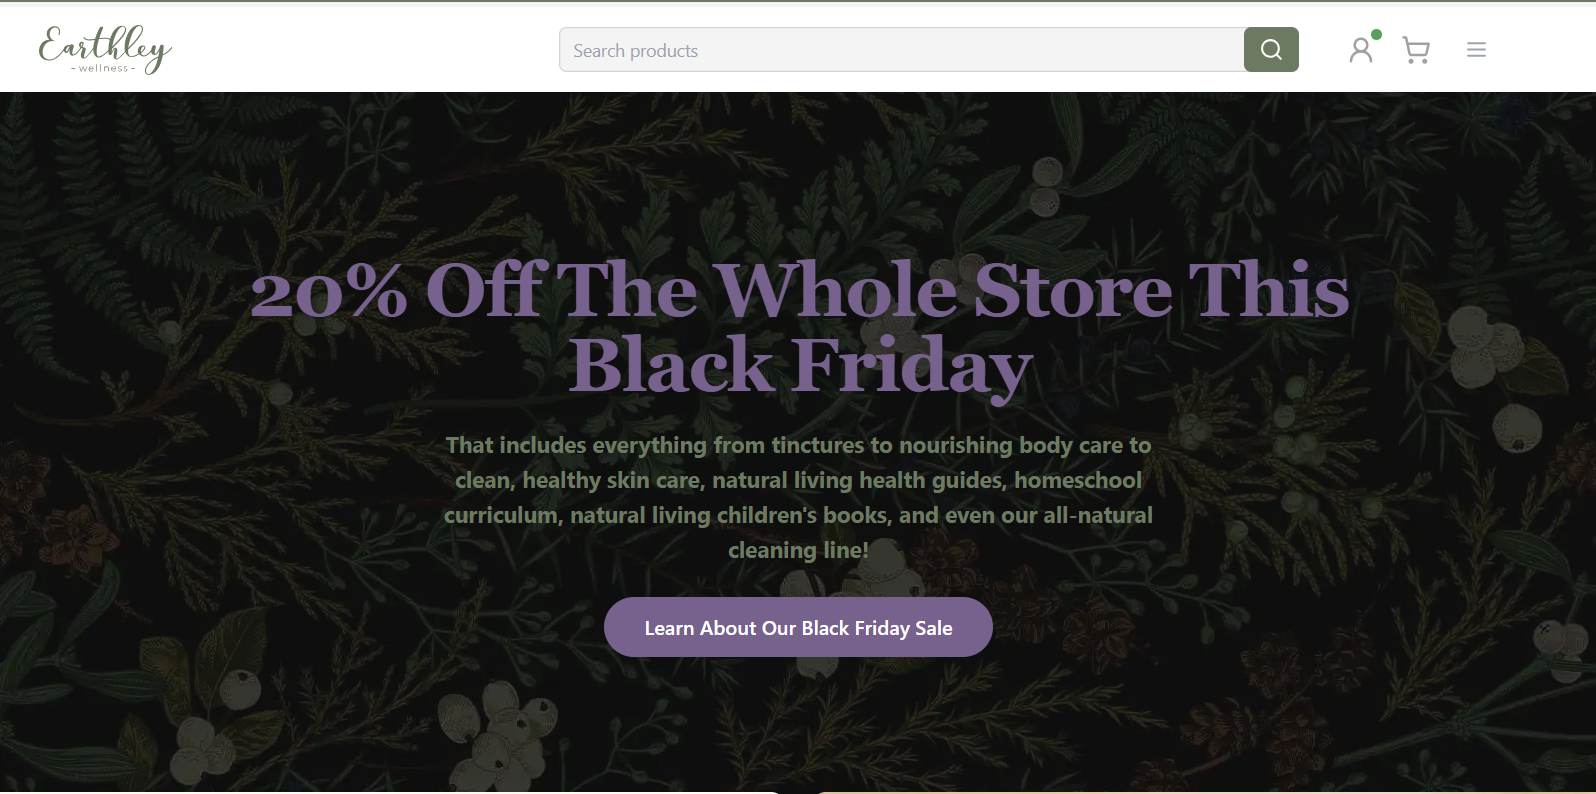The height and width of the screenshot is (794, 1596).
Task: Open the user account icon
Action: coord(1360,50)
